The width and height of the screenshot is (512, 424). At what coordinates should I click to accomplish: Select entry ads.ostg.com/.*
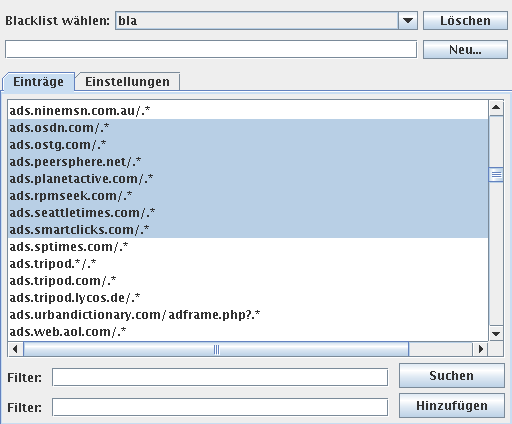[x=248, y=144]
